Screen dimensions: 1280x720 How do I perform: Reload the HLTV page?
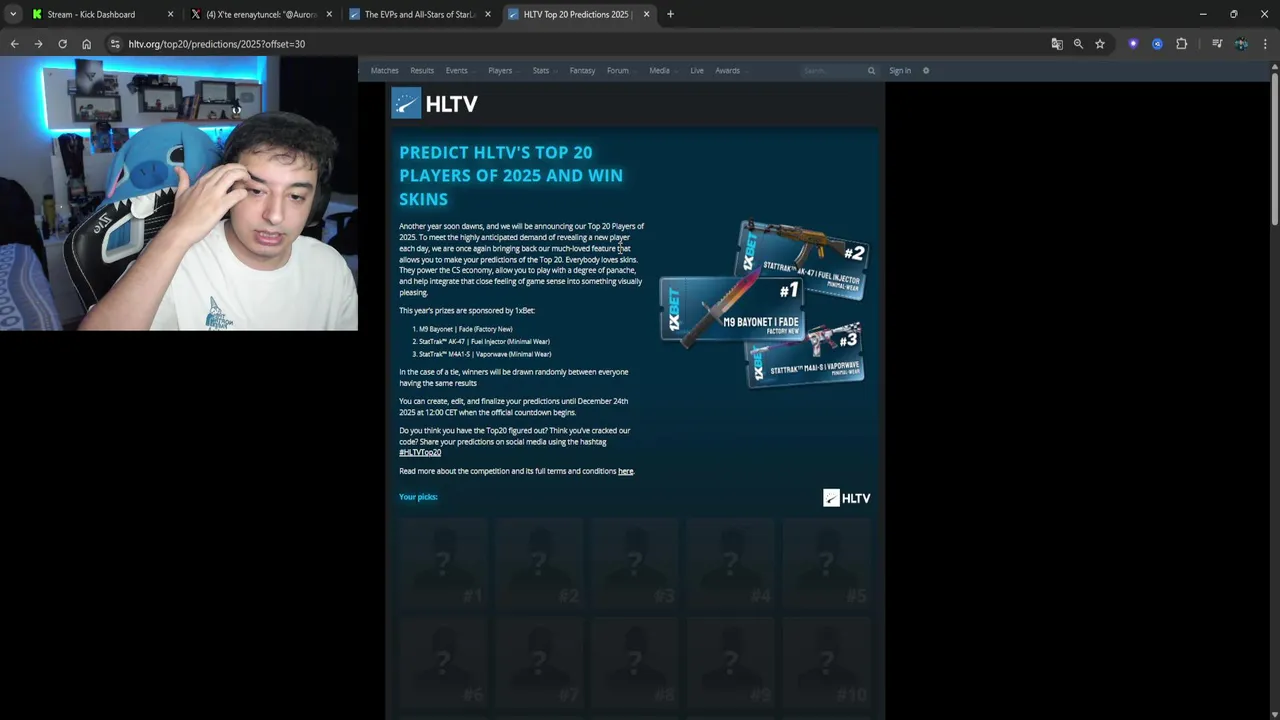coord(62,44)
